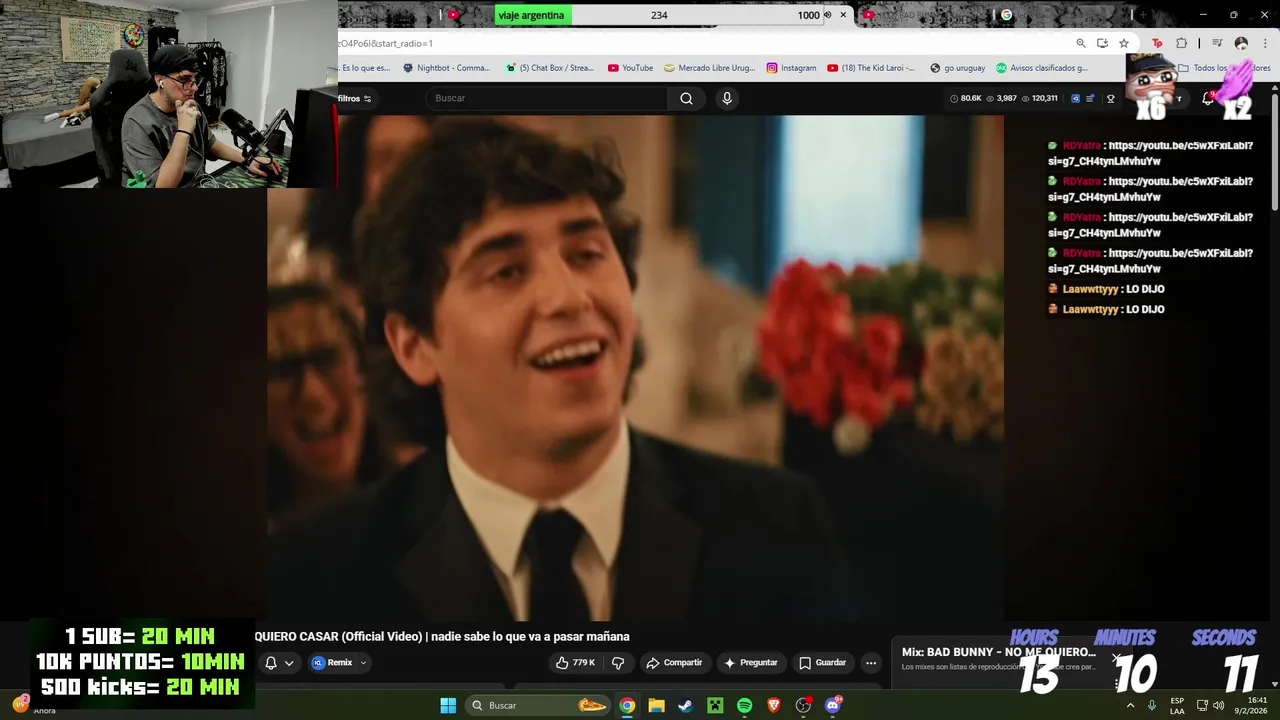Image resolution: width=1280 pixels, height=720 pixels.
Task: Save video with Guardar
Action: click(x=822, y=662)
